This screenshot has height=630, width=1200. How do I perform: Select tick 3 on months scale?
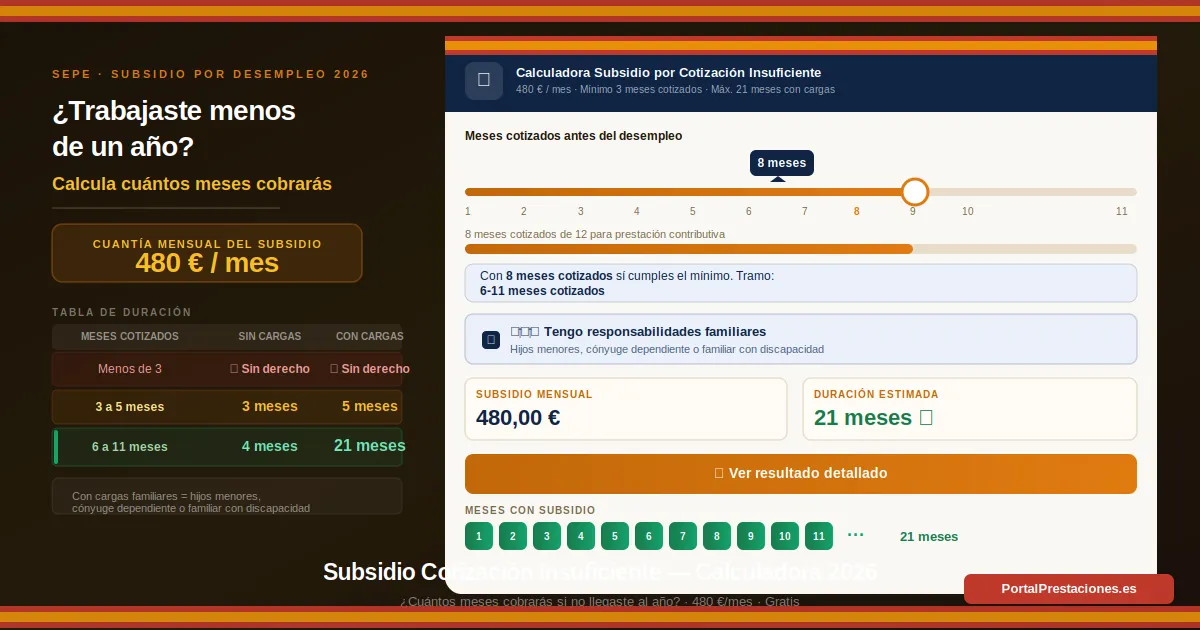coord(580,212)
